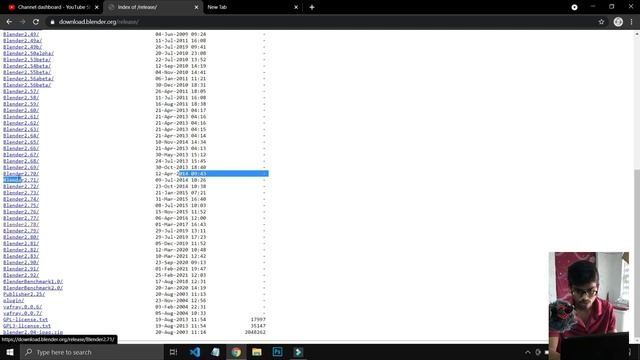This screenshot has height=360, width=640.
Task: Open the Blender2.90/ folder link
Action: point(21,262)
